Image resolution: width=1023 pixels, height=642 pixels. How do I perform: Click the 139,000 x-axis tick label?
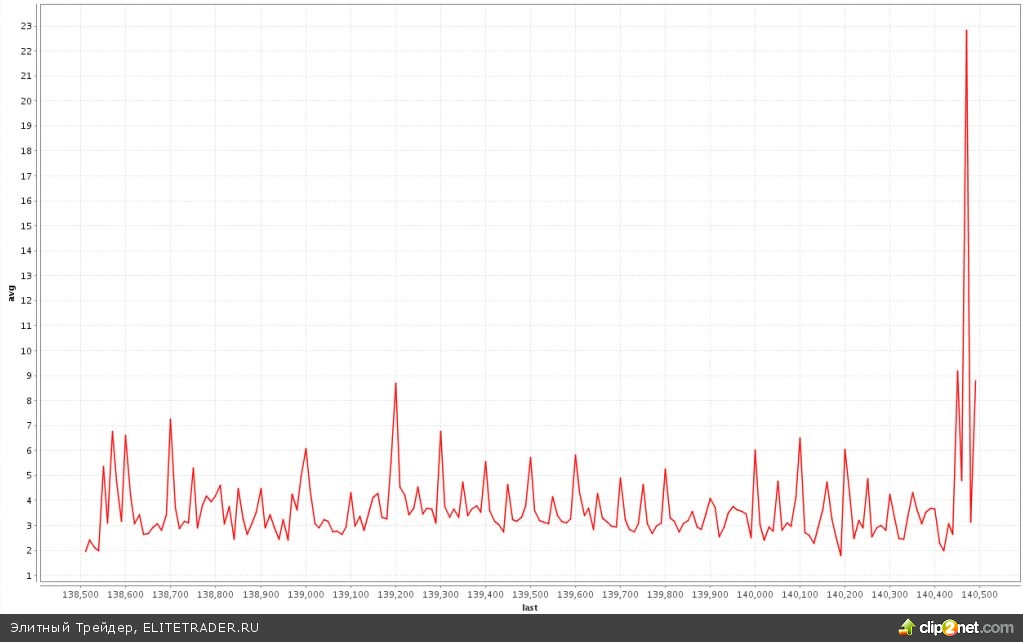305,594
